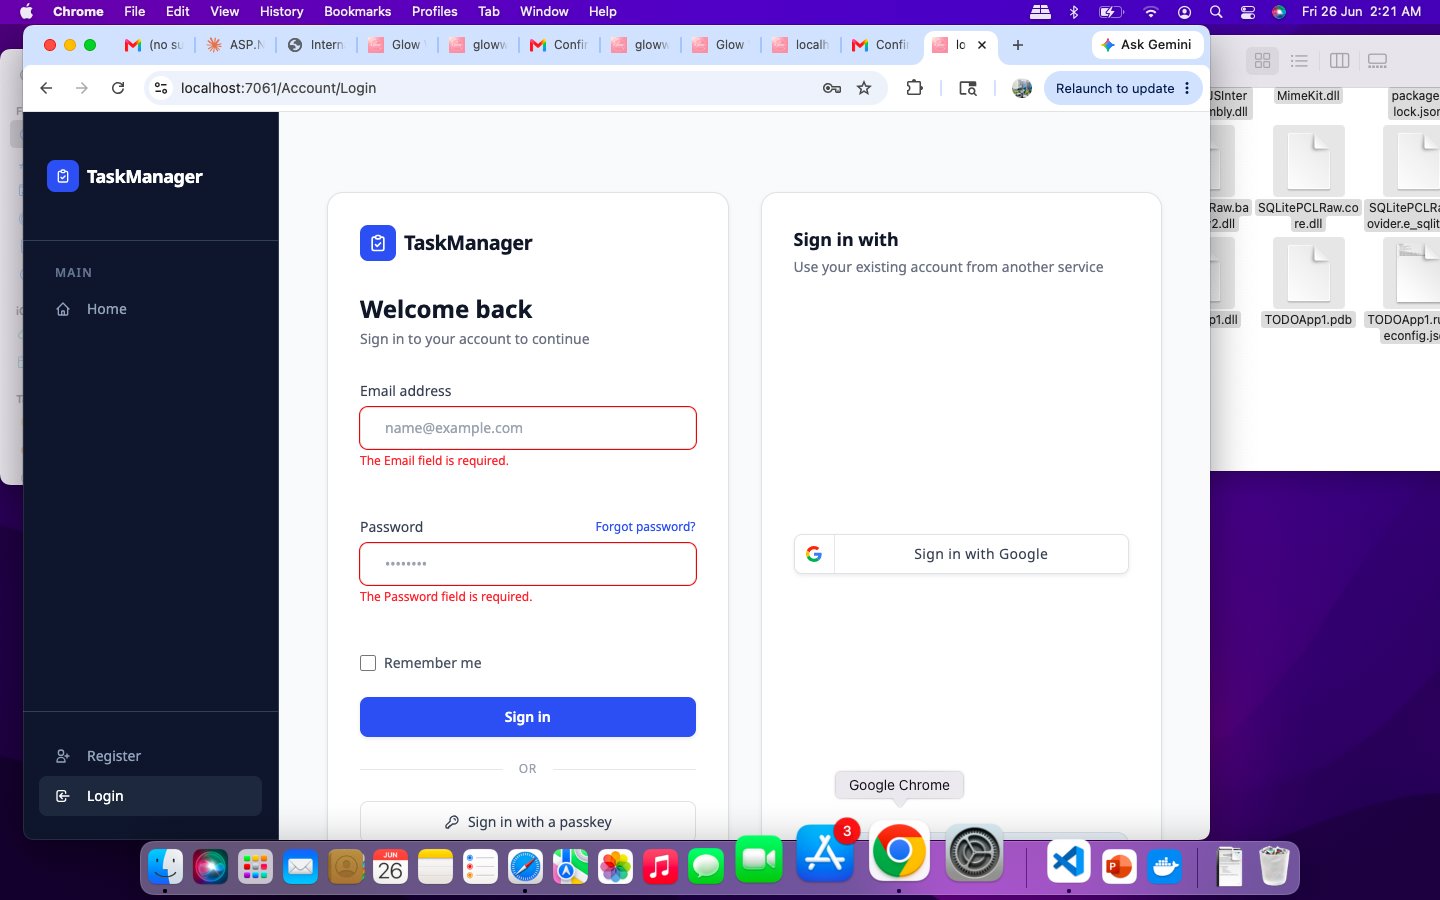Open Control Center in the menu bar

(1248, 12)
